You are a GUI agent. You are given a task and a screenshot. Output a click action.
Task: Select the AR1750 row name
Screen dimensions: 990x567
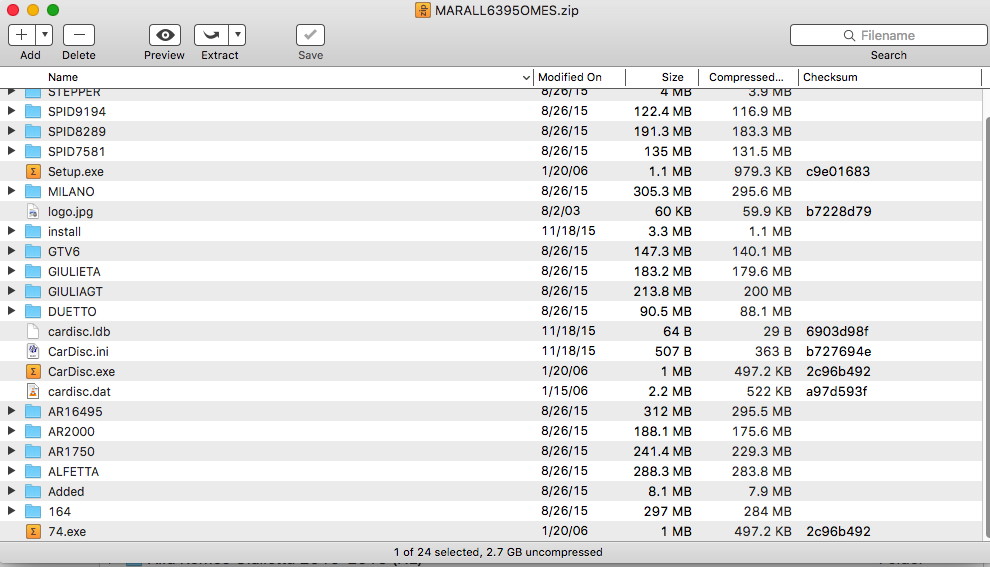pyautogui.click(x=71, y=451)
